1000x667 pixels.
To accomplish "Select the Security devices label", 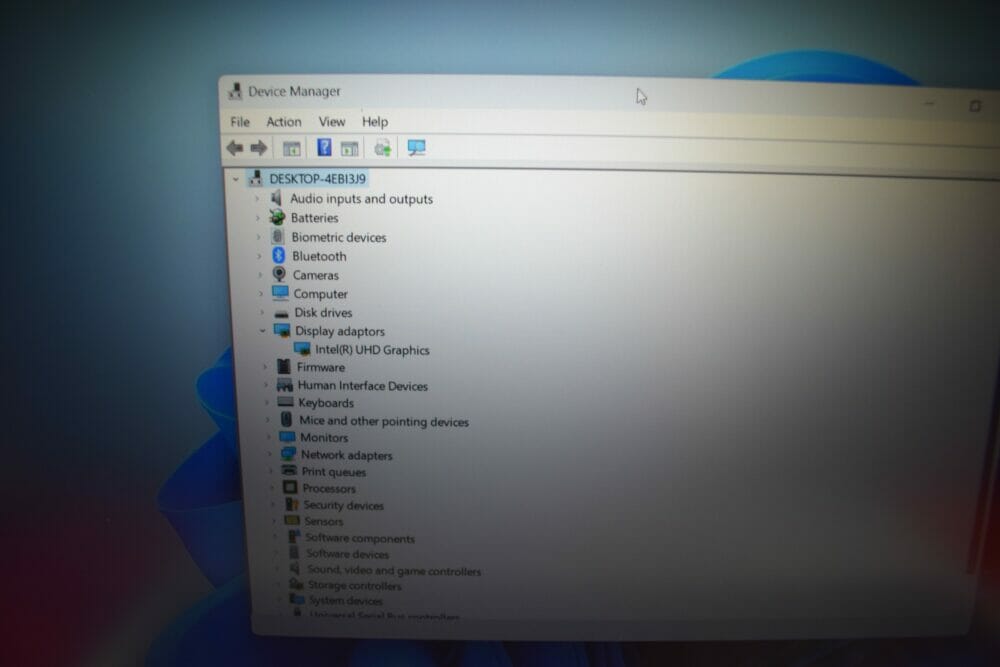I will (344, 505).
